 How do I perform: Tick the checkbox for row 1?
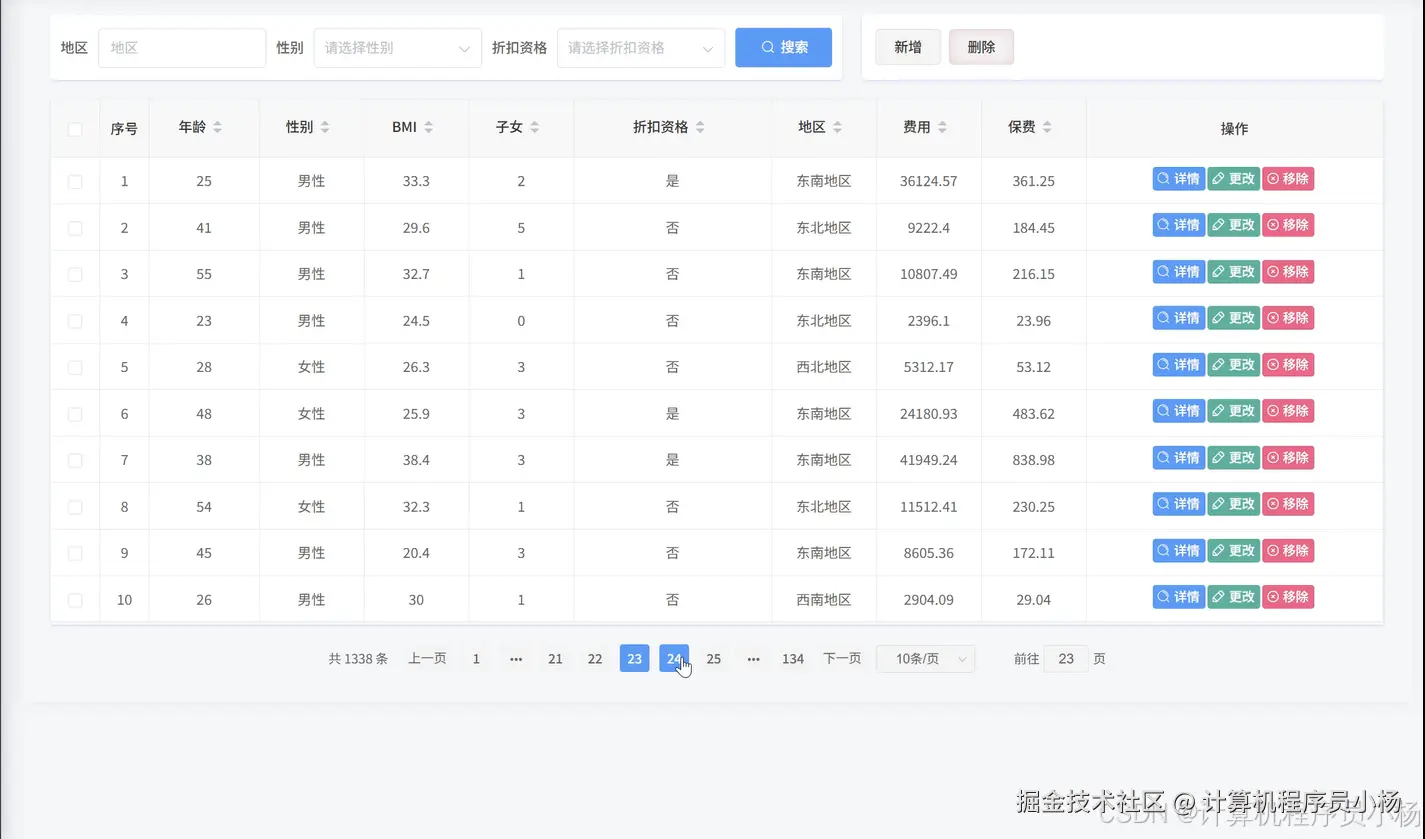point(75,182)
